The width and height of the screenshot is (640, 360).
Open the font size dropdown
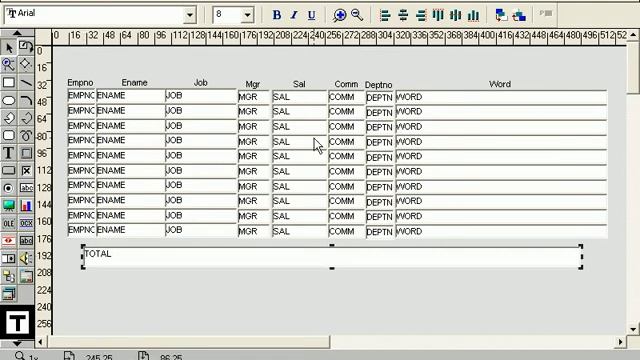coord(247,16)
